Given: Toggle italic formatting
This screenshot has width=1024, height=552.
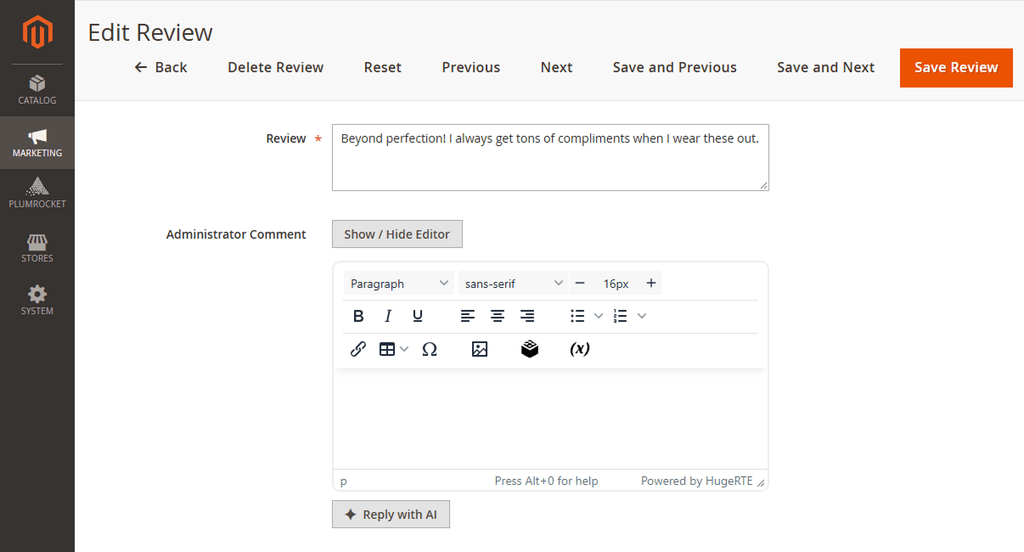Looking at the screenshot, I should (x=388, y=316).
